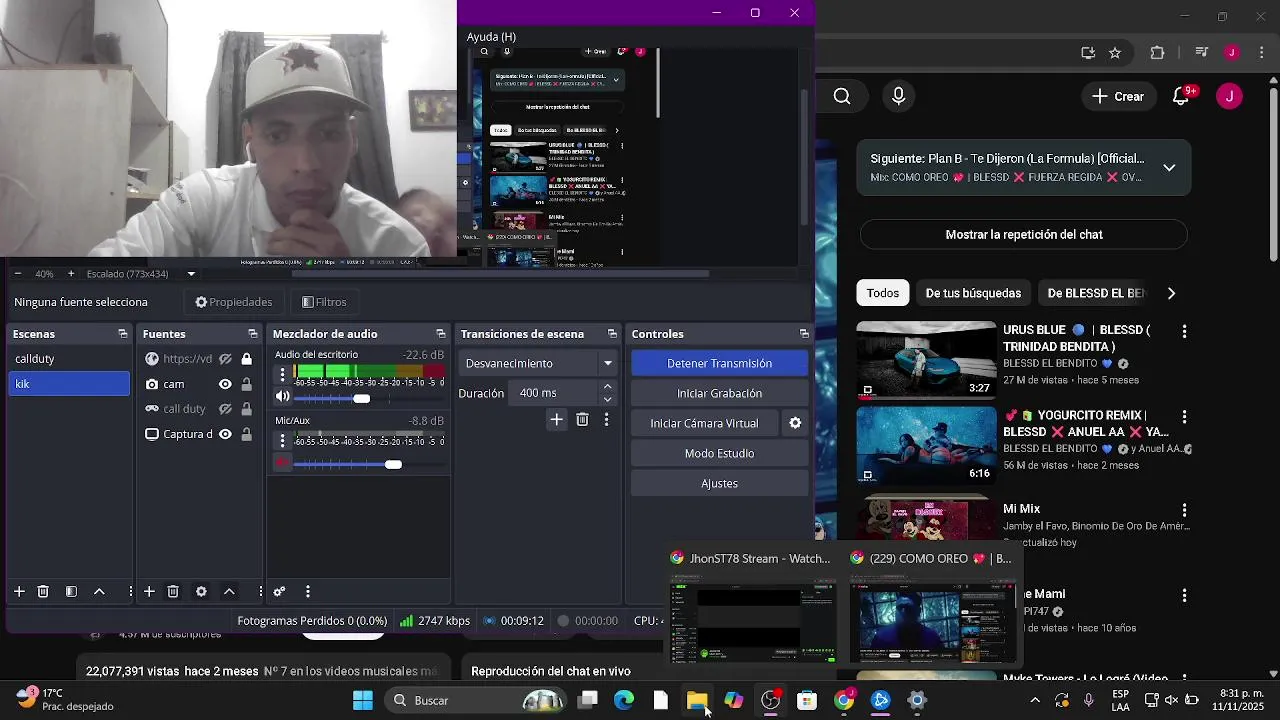Screen dimensions: 1280x720
Task: Open audio mixer three-dot menu at bottom
Action: click(x=308, y=592)
